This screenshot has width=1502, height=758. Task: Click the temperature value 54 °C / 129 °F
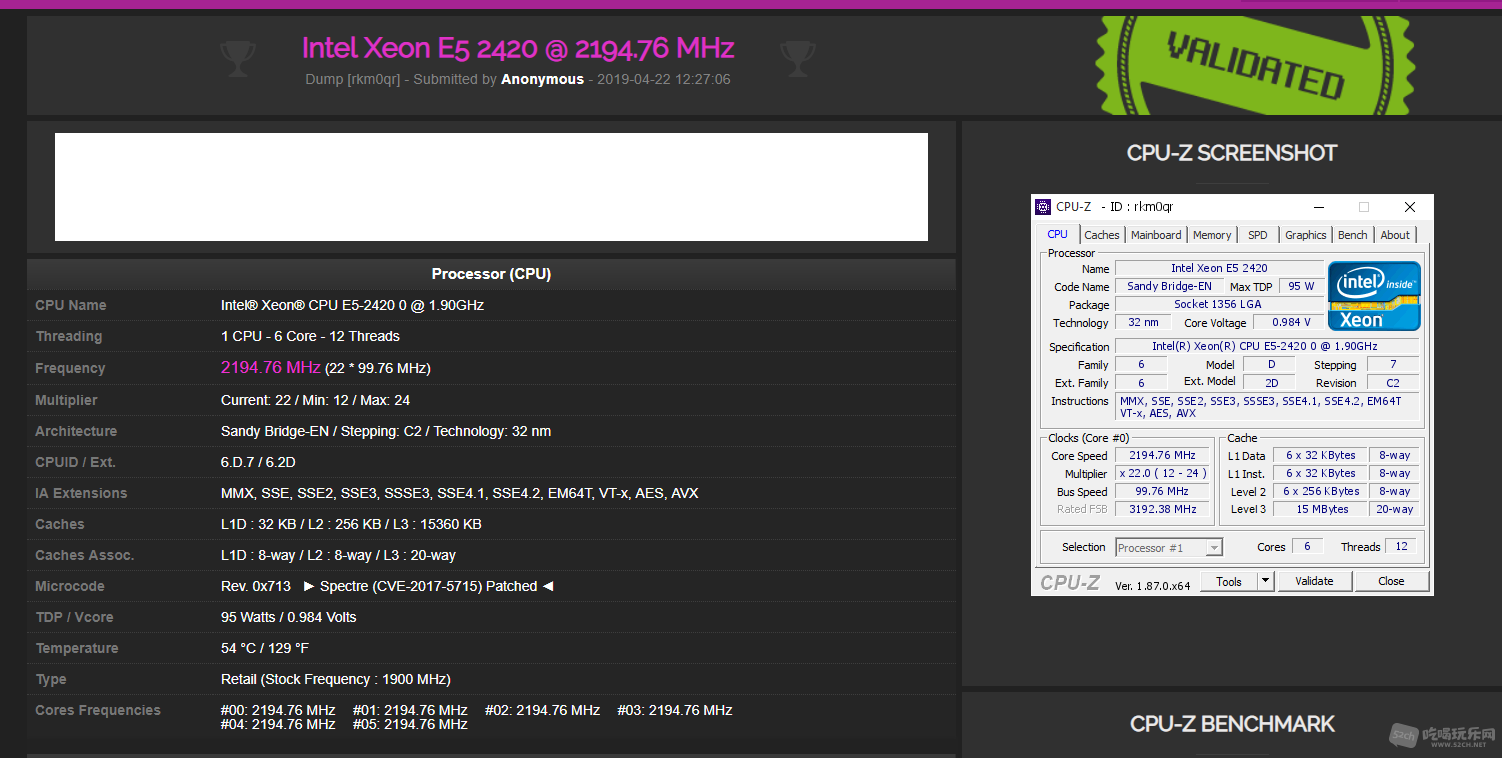click(x=265, y=648)
